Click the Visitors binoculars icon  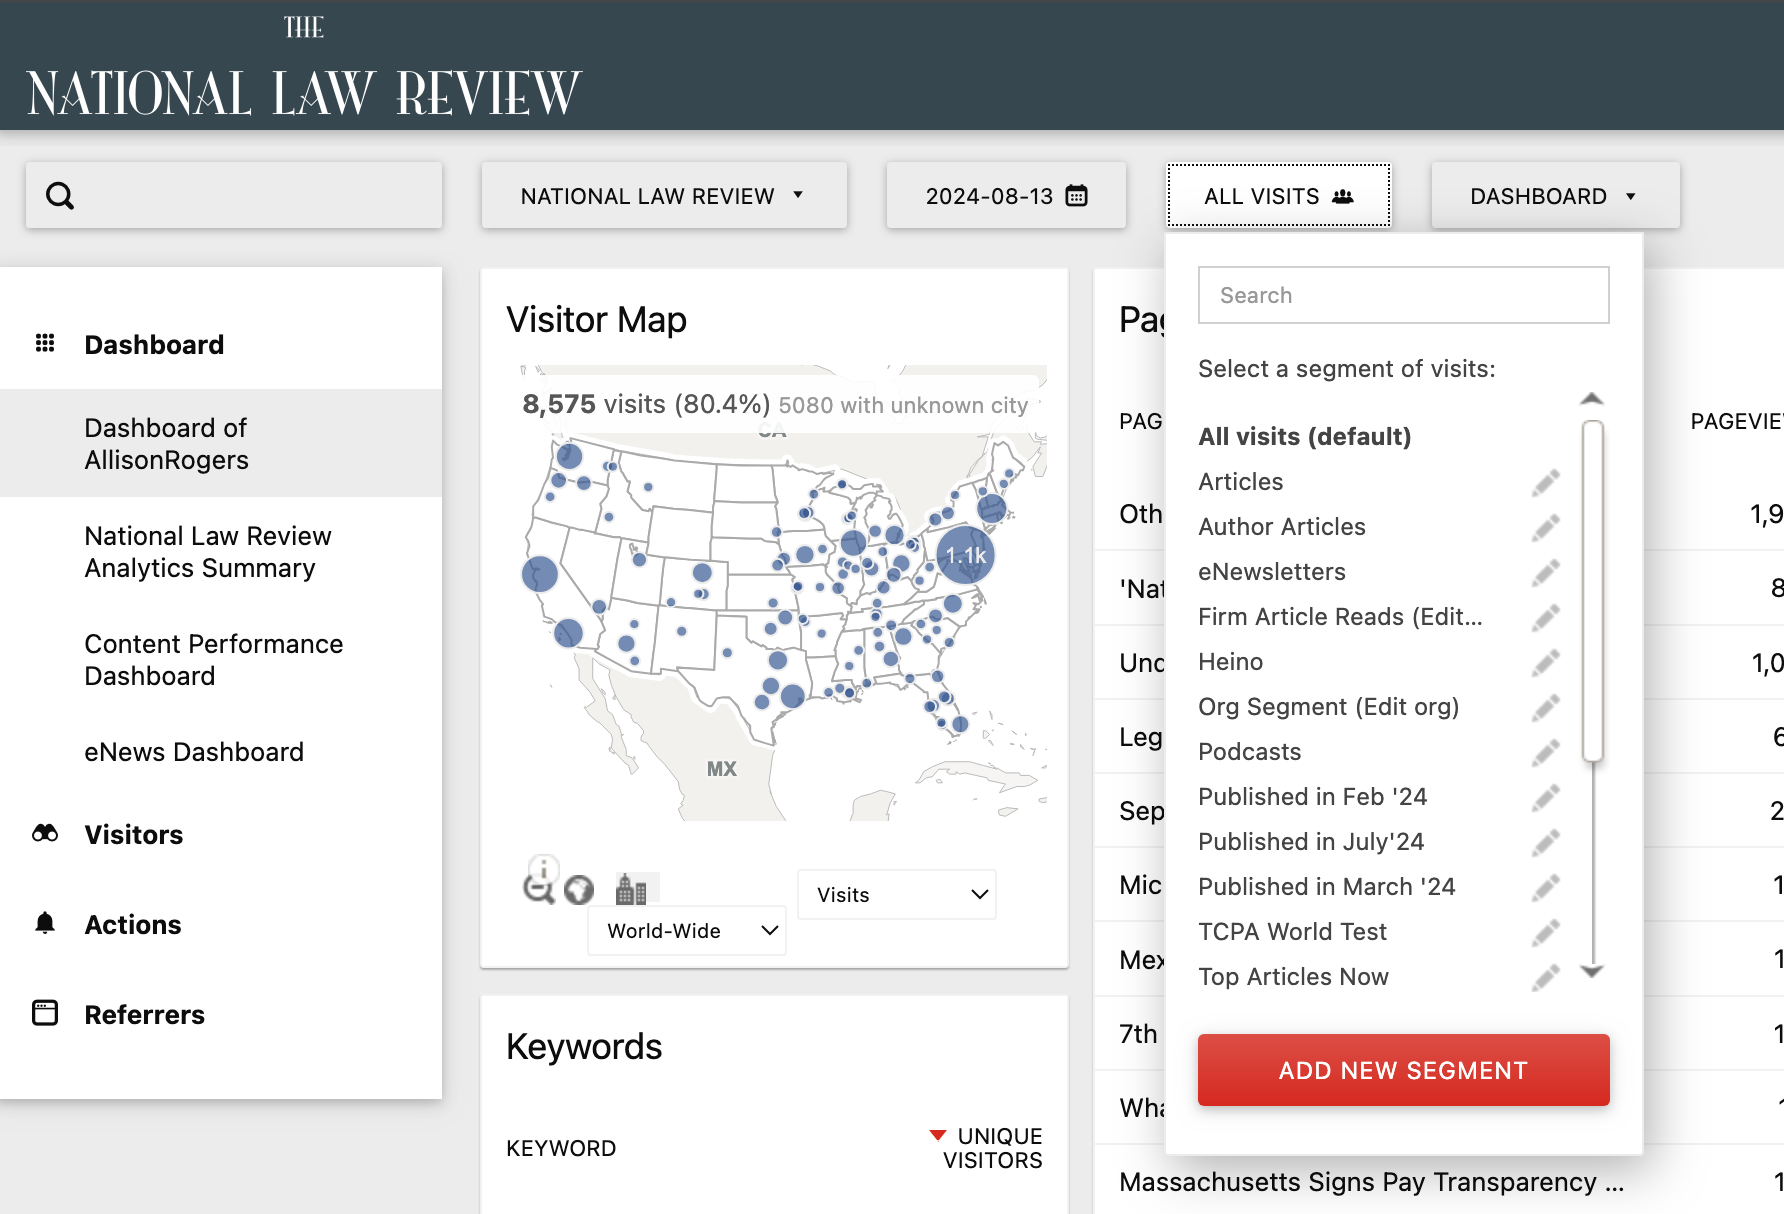tap(45, 833)
